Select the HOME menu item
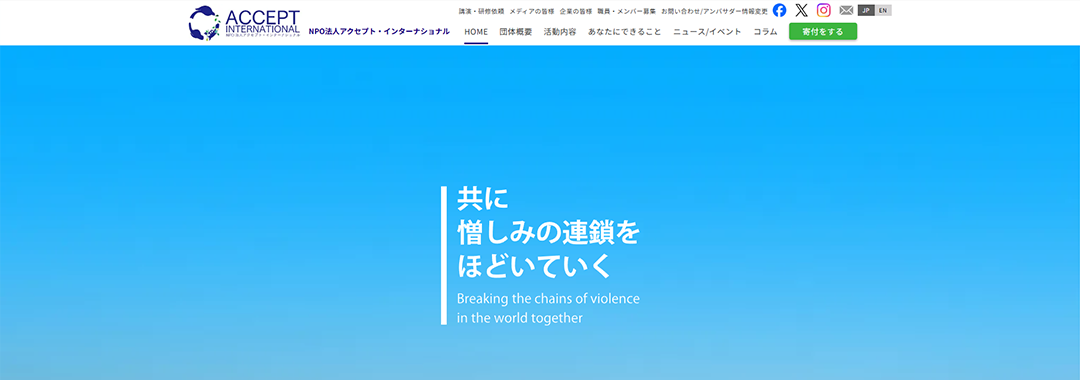The width and height of the screenshot is (1080, 380). (x=476, y=32)
